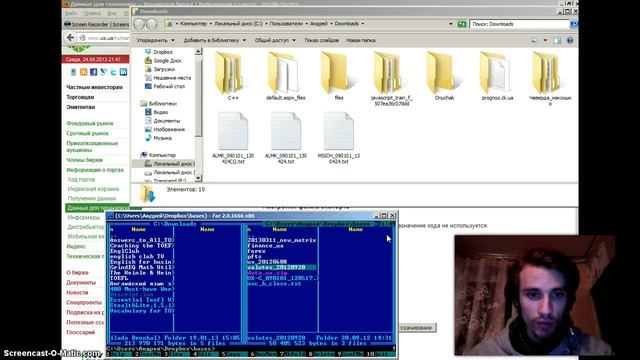
Task: Click the Facebook icon on website
Action: [x=93, y=72]
